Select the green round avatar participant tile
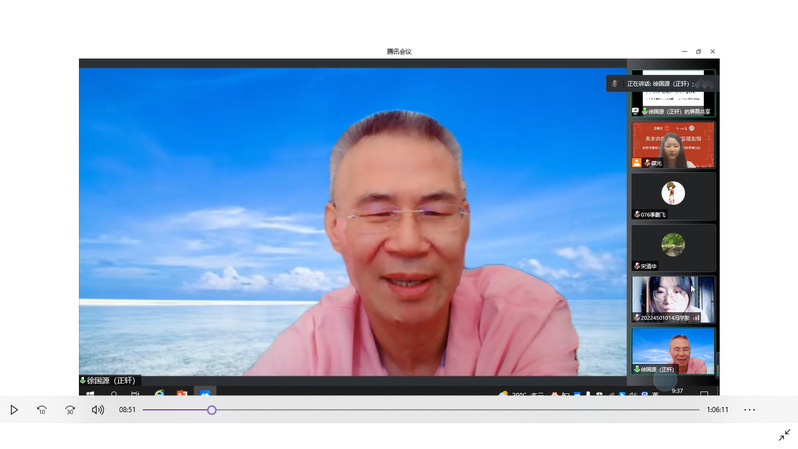The width and height of the screenshot is (798, 449). point(673,248)
